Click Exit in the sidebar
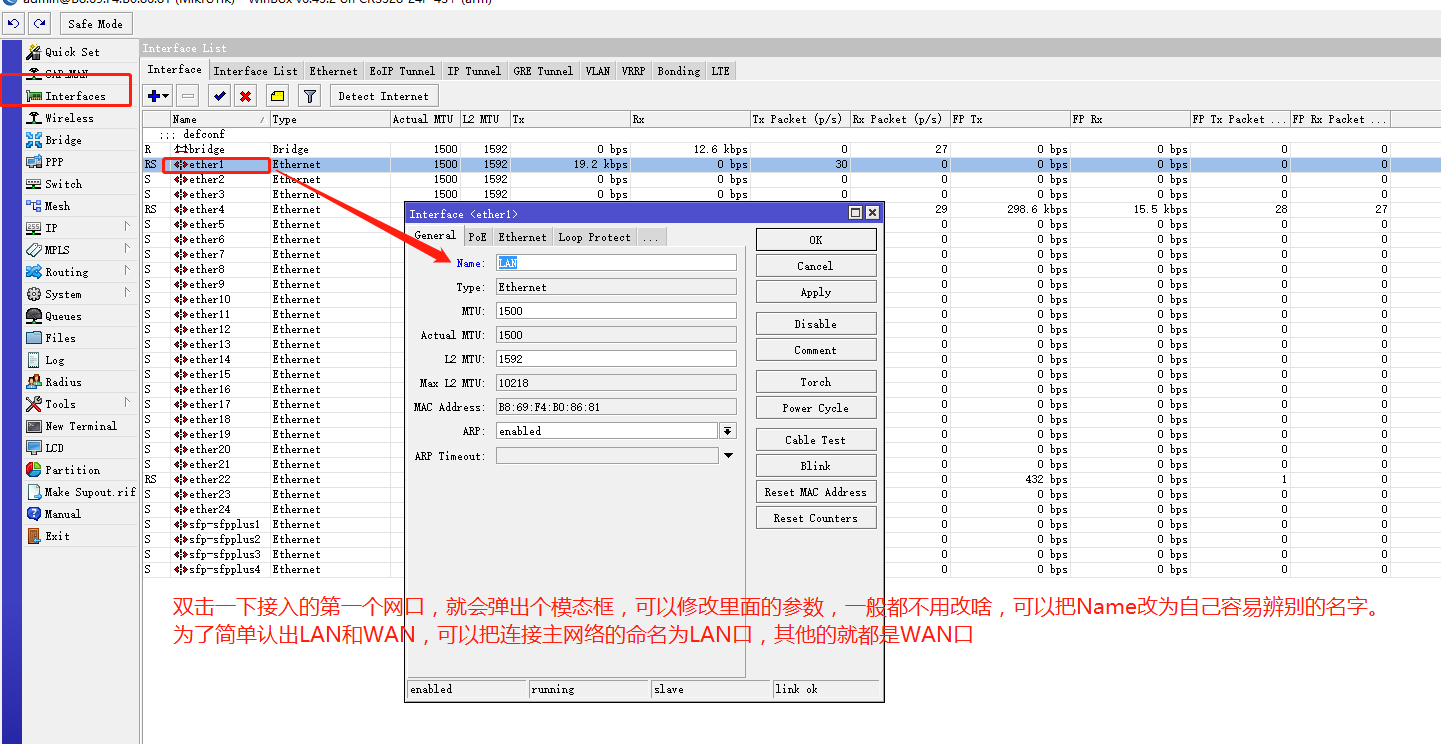The width and height of the screenshot is (1441, 744). [x=57, y=536]
